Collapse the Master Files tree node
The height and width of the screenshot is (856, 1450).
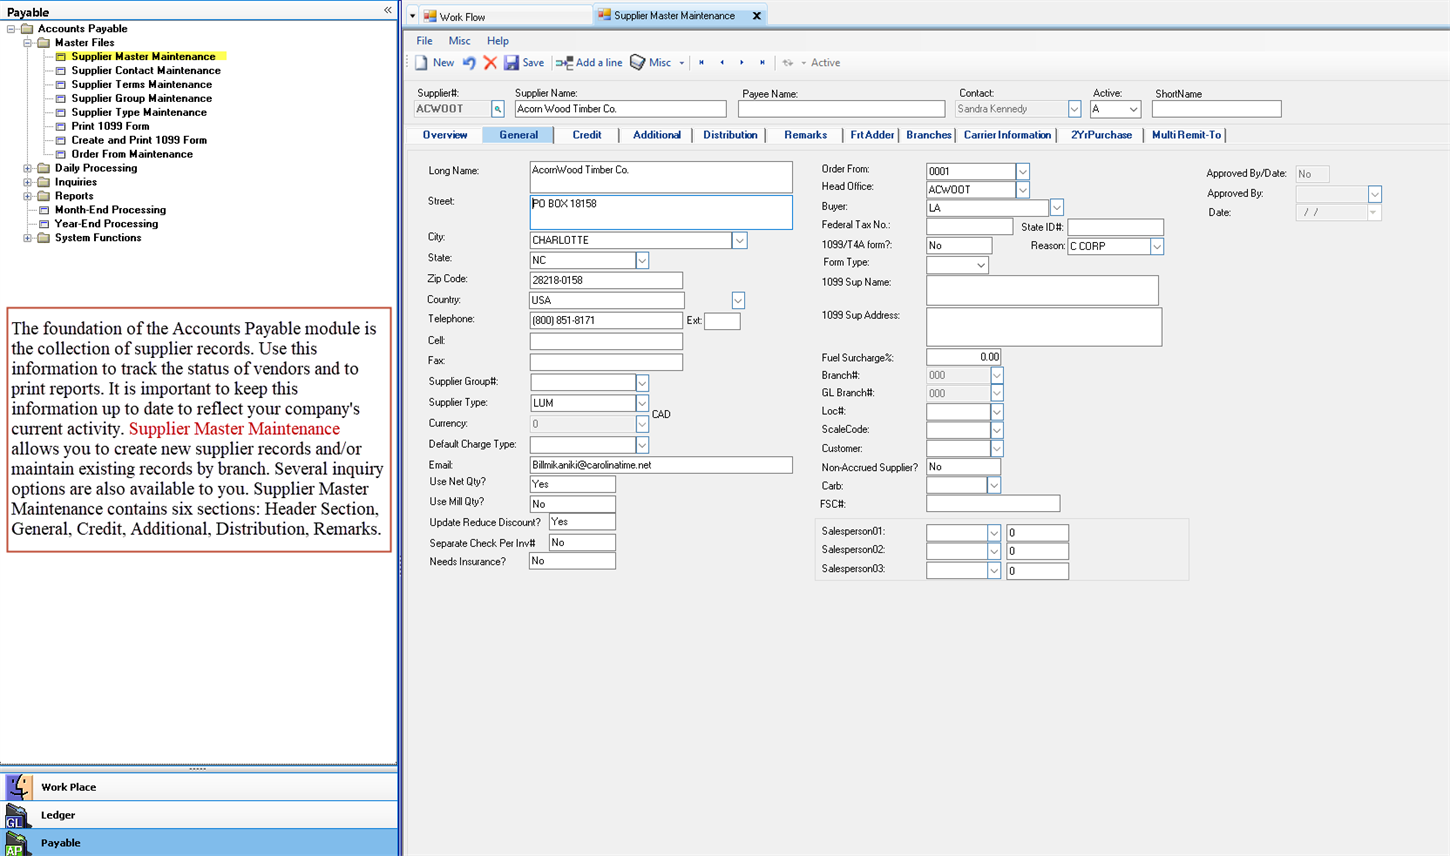click(x=28, y=43)
